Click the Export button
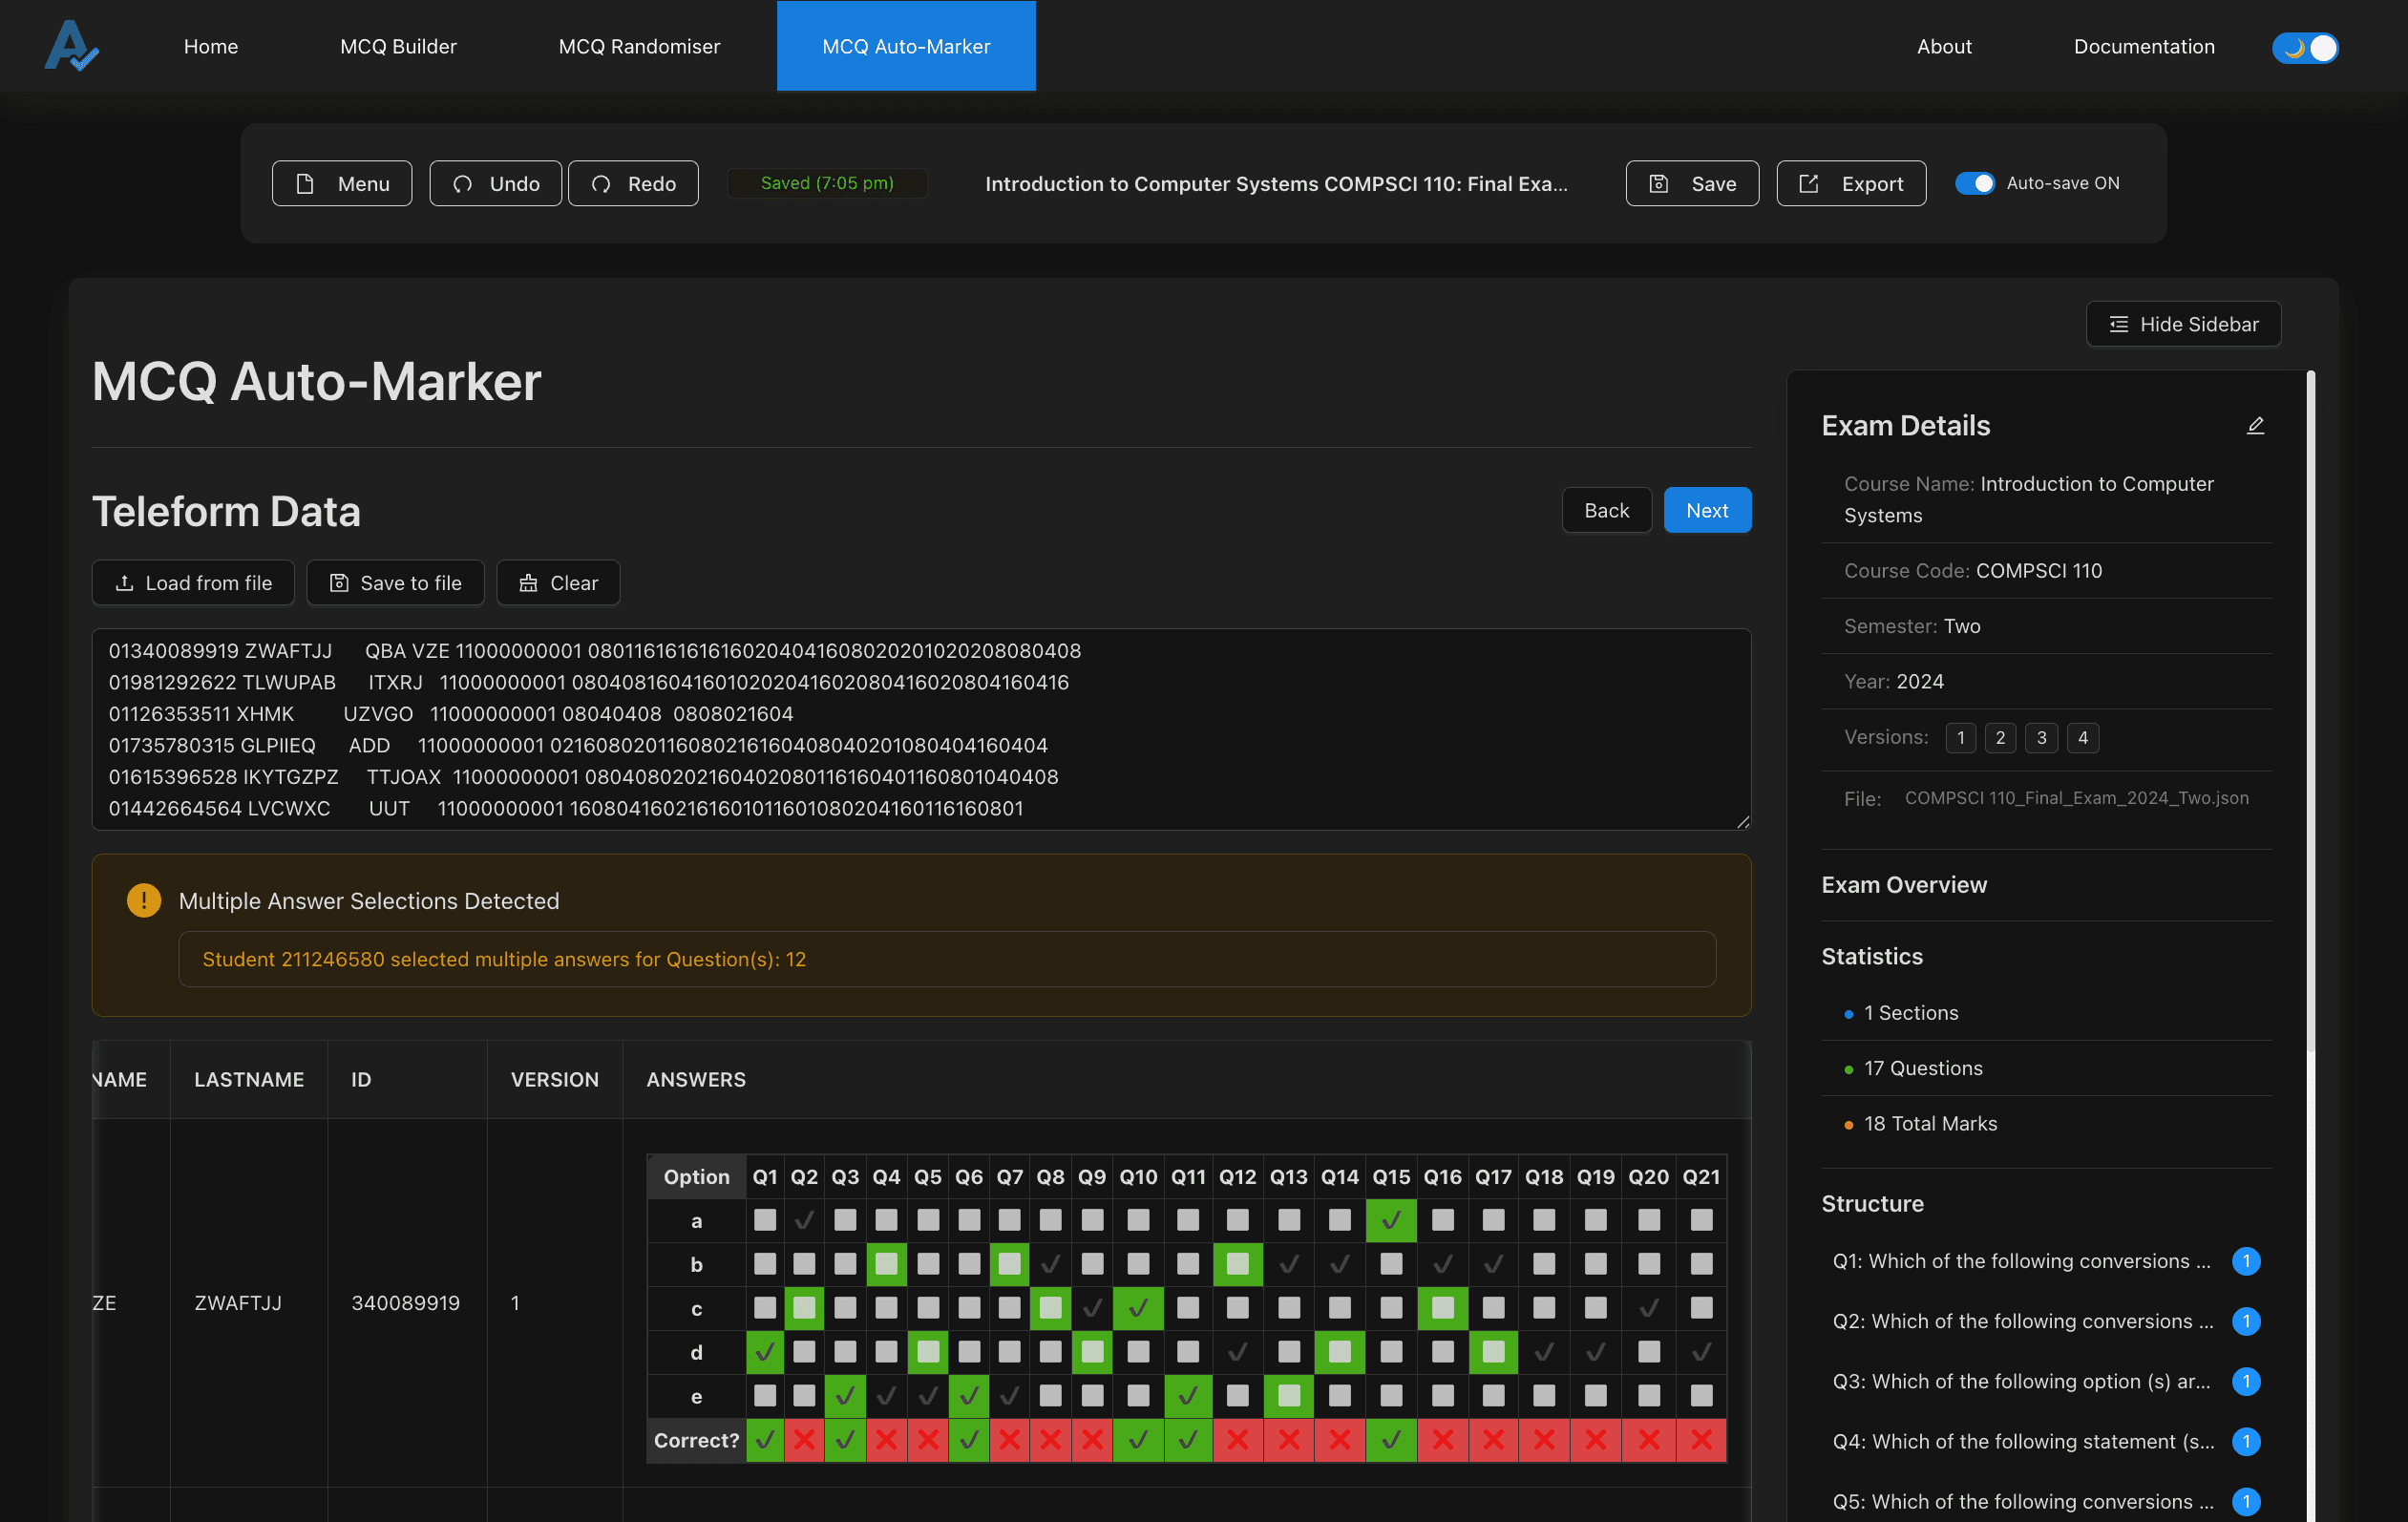The width and height of the screenshot is (2408, 1522). (x=1851, y=184)
